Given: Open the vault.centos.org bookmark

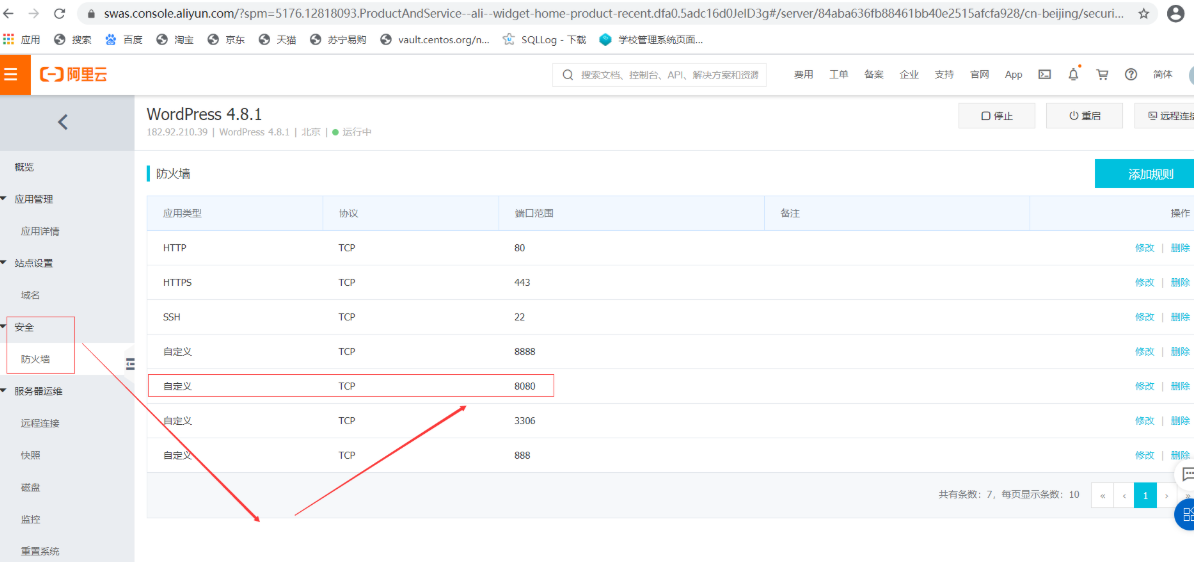Looking at the screenshot, I should 435,39.
